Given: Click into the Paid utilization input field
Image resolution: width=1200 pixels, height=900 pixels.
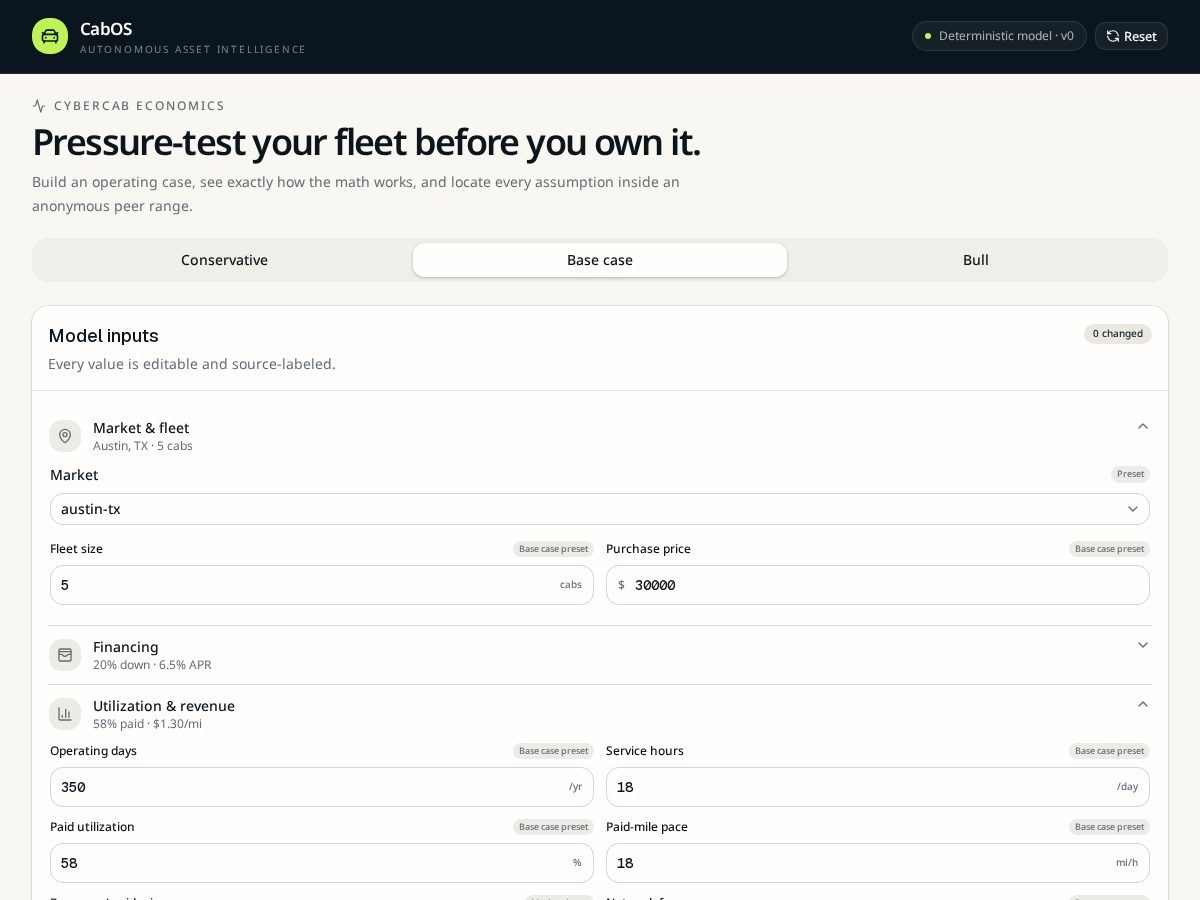Looking at the screenshot, I should 322,863.
